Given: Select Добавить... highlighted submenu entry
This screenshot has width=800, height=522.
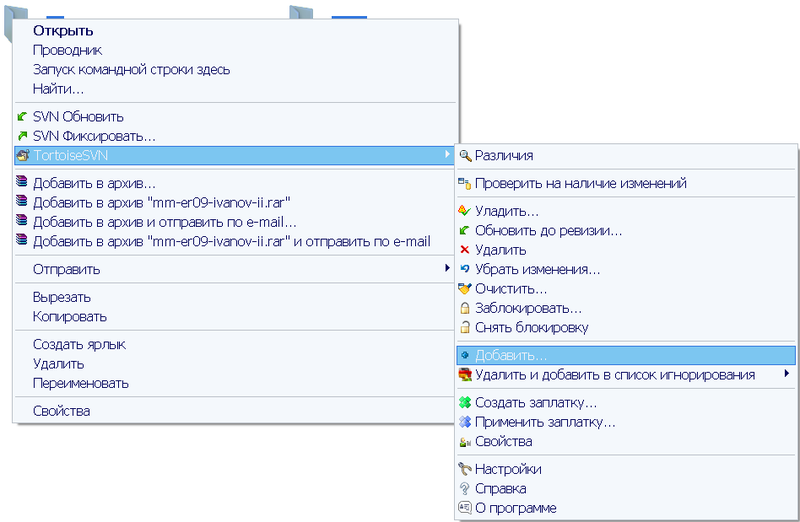Looking at the screenshot, I should (510, 355).
